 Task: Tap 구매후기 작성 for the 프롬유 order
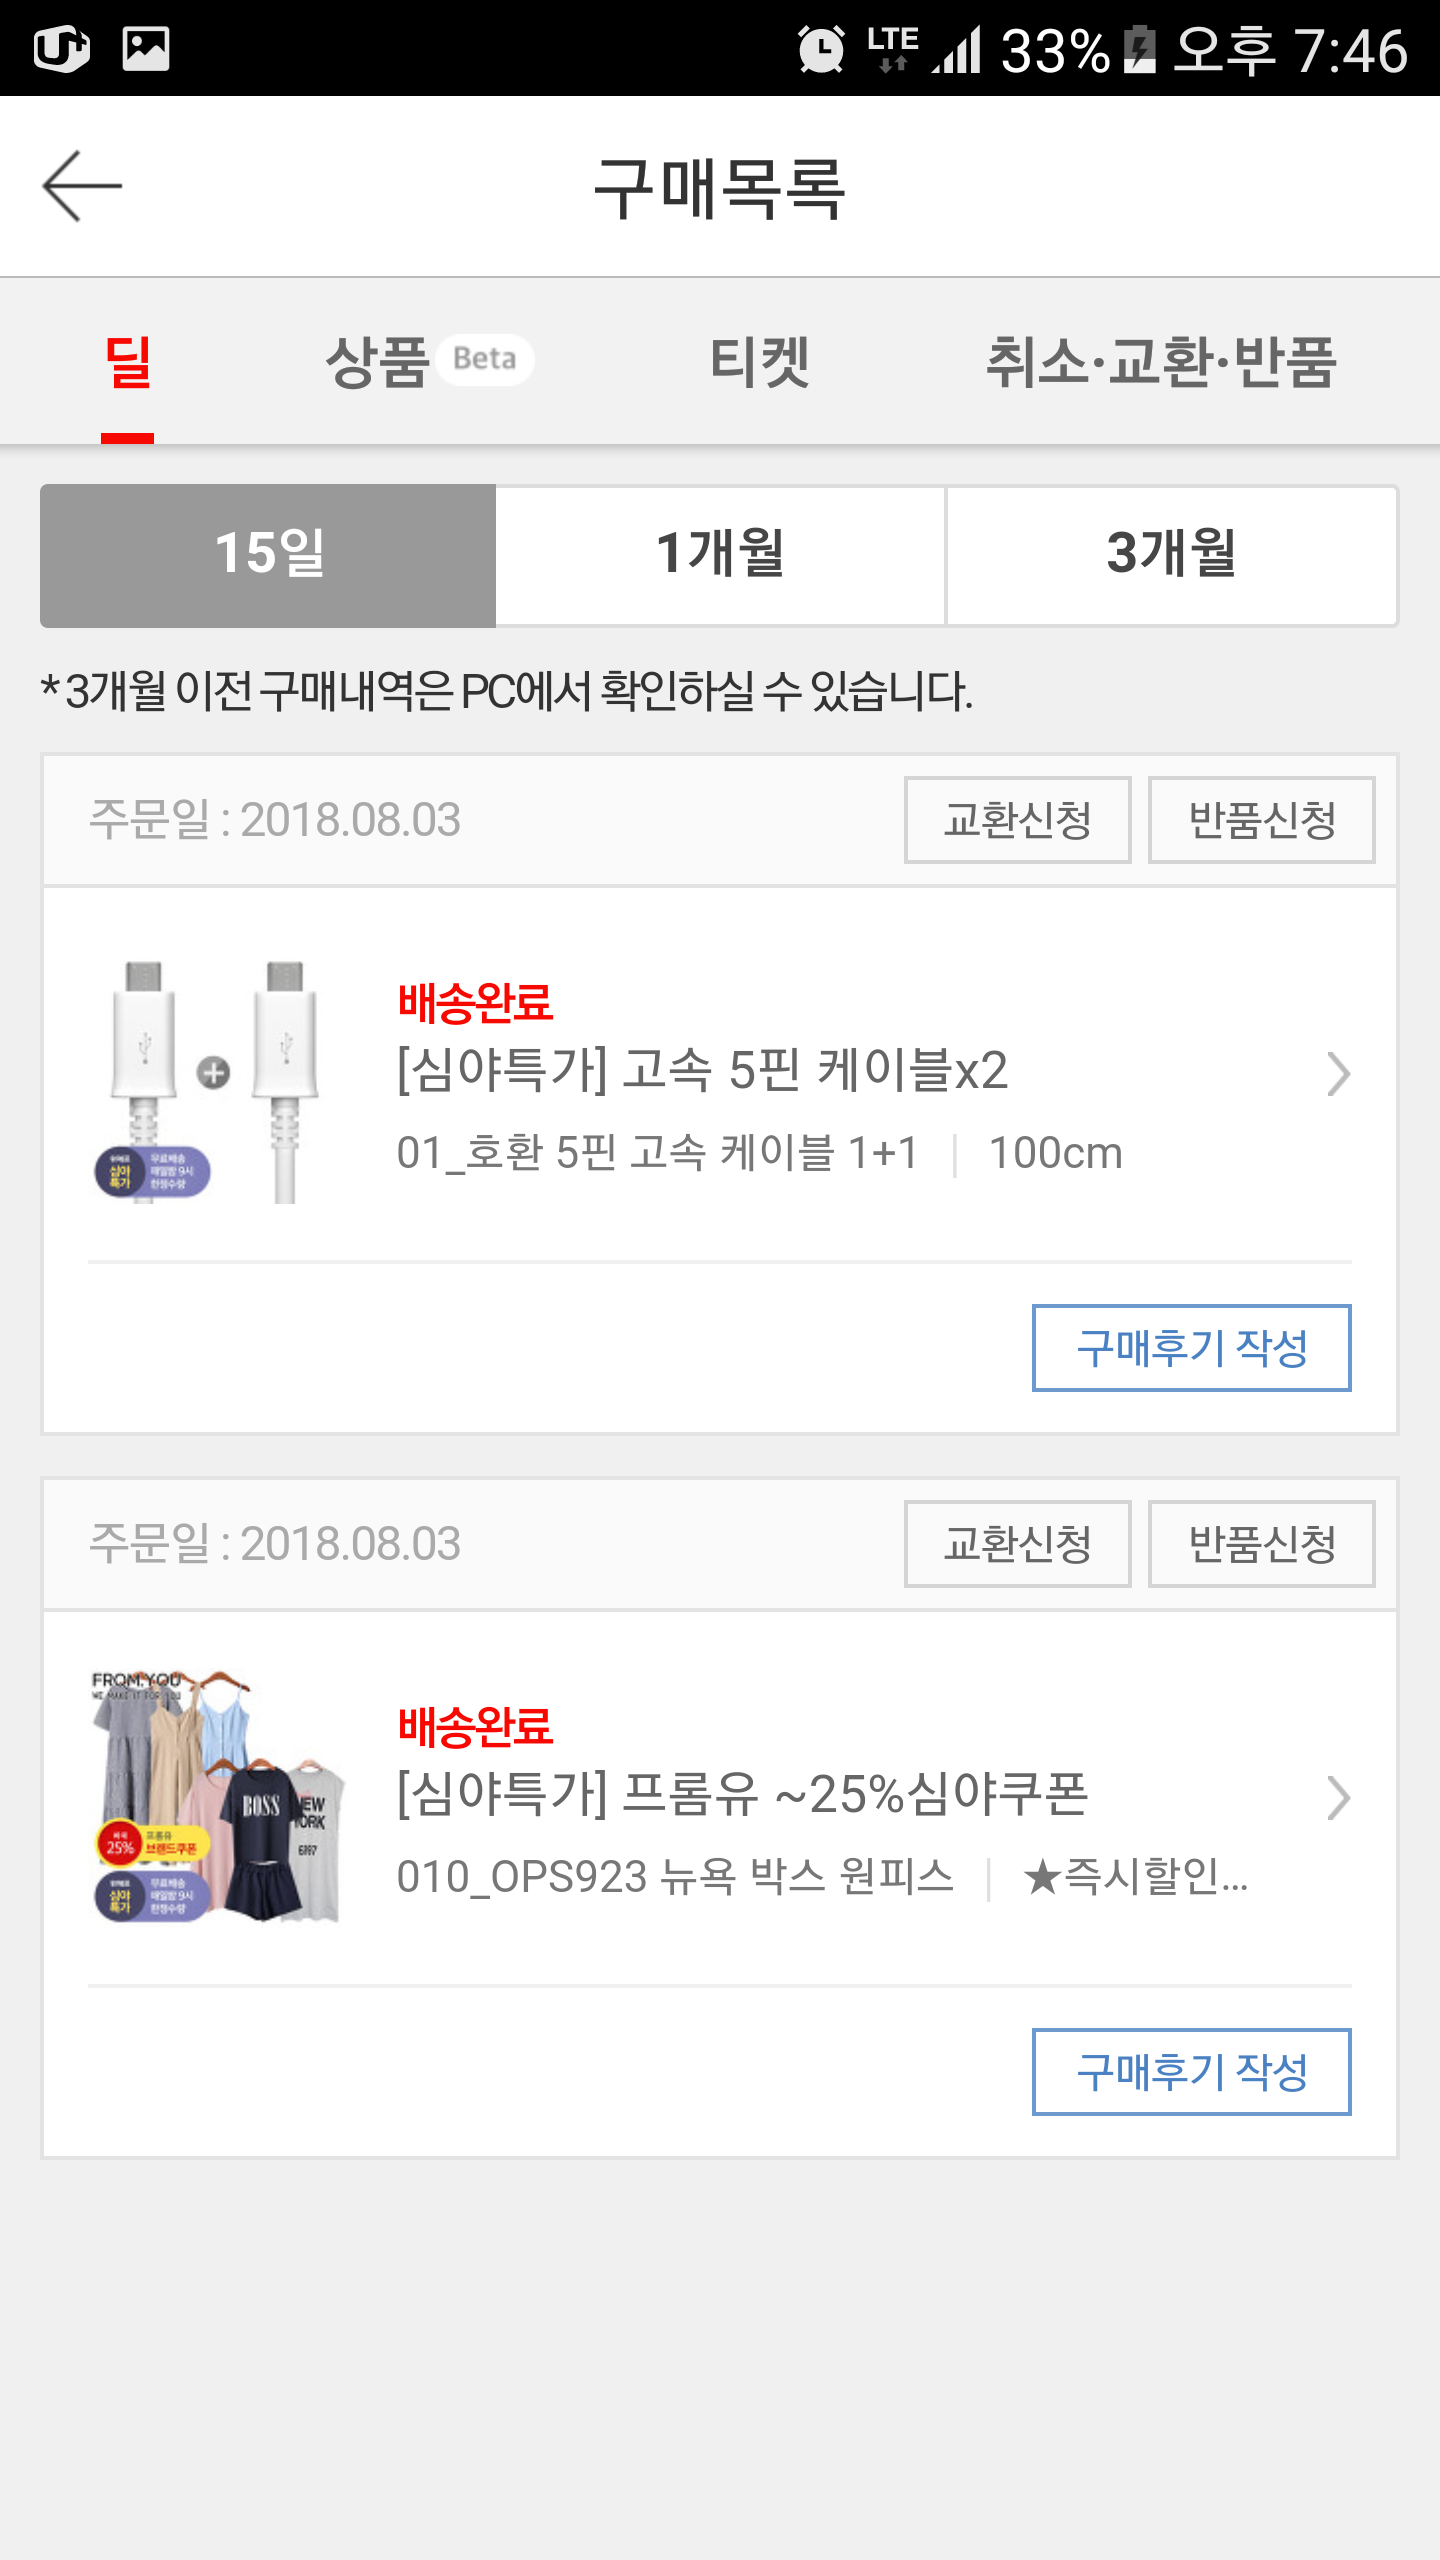pos(1191,2072)
